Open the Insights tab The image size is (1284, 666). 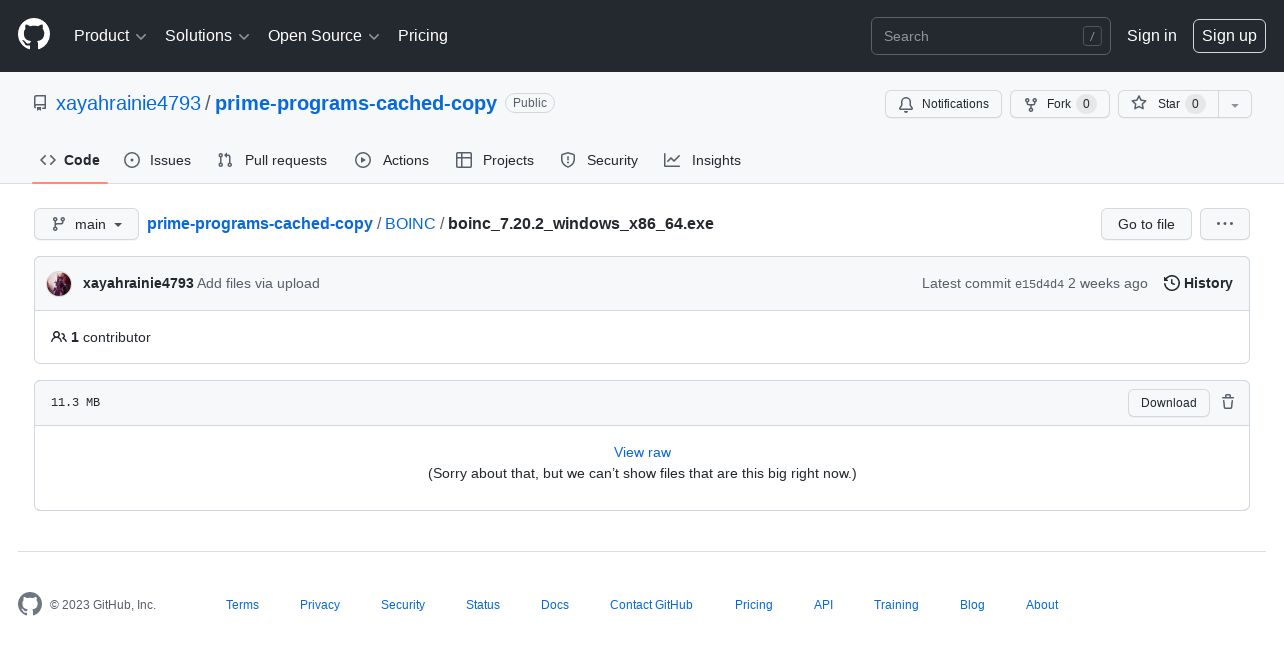pos(703,160)
